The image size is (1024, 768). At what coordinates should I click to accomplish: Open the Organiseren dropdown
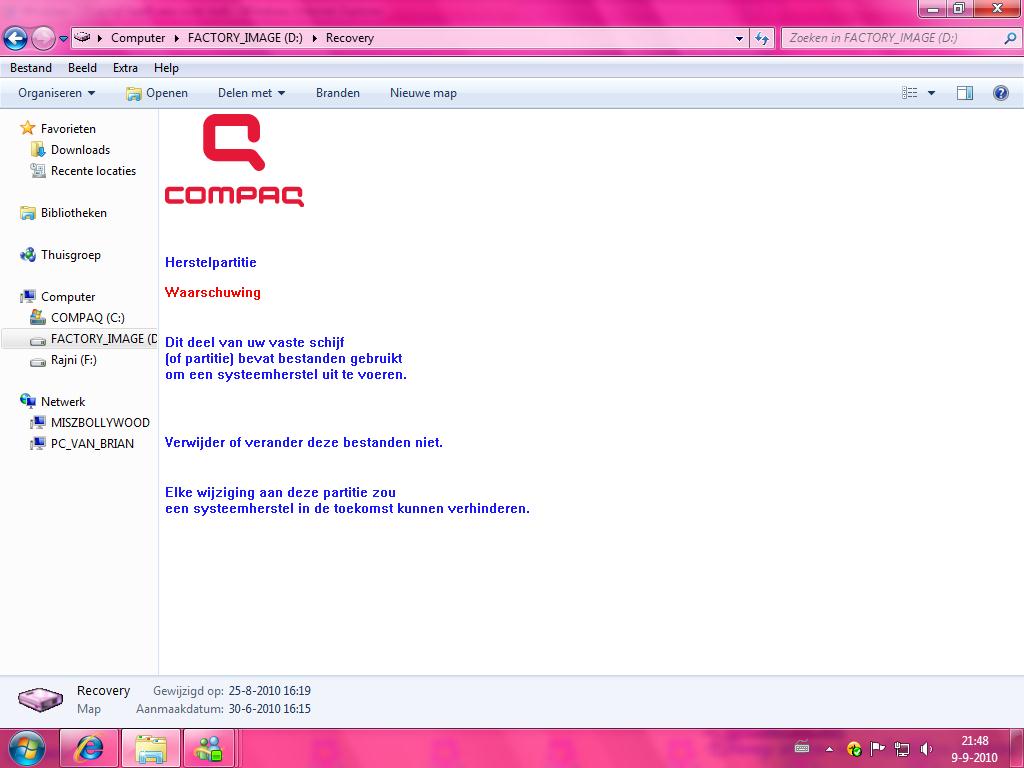pos(57,93)
